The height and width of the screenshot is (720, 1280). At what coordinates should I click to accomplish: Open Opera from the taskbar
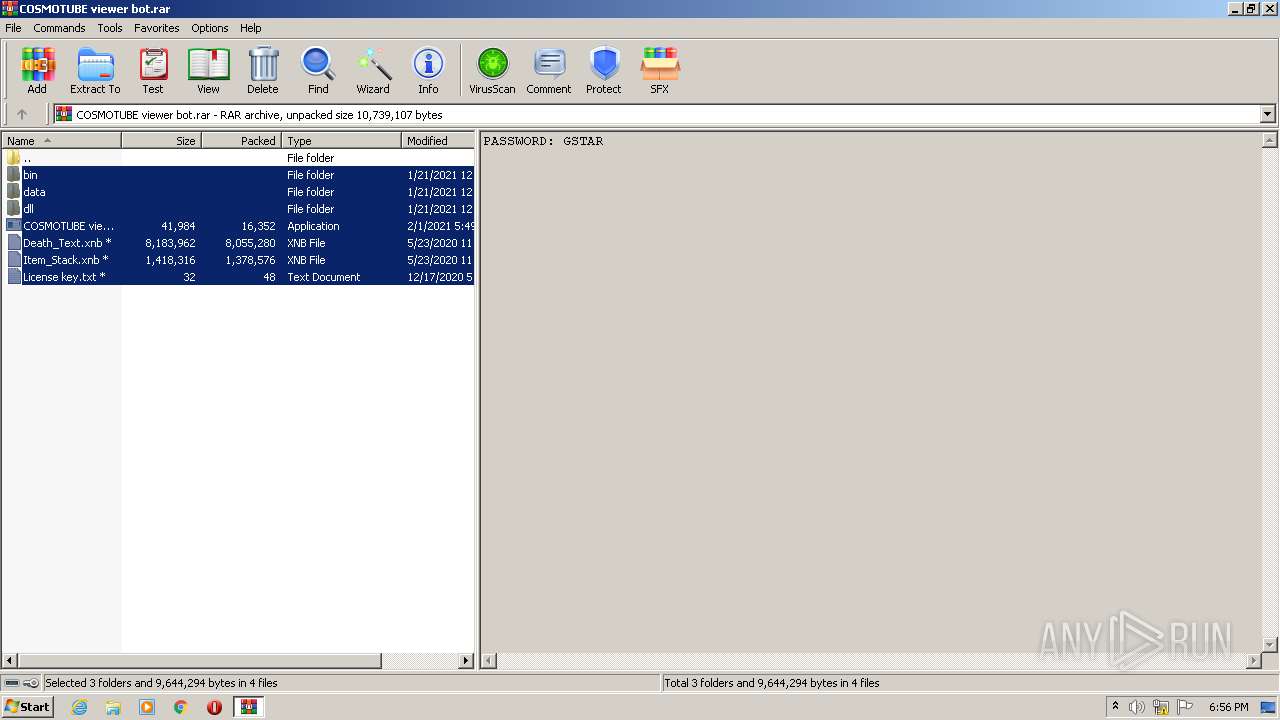coord(214,707)
